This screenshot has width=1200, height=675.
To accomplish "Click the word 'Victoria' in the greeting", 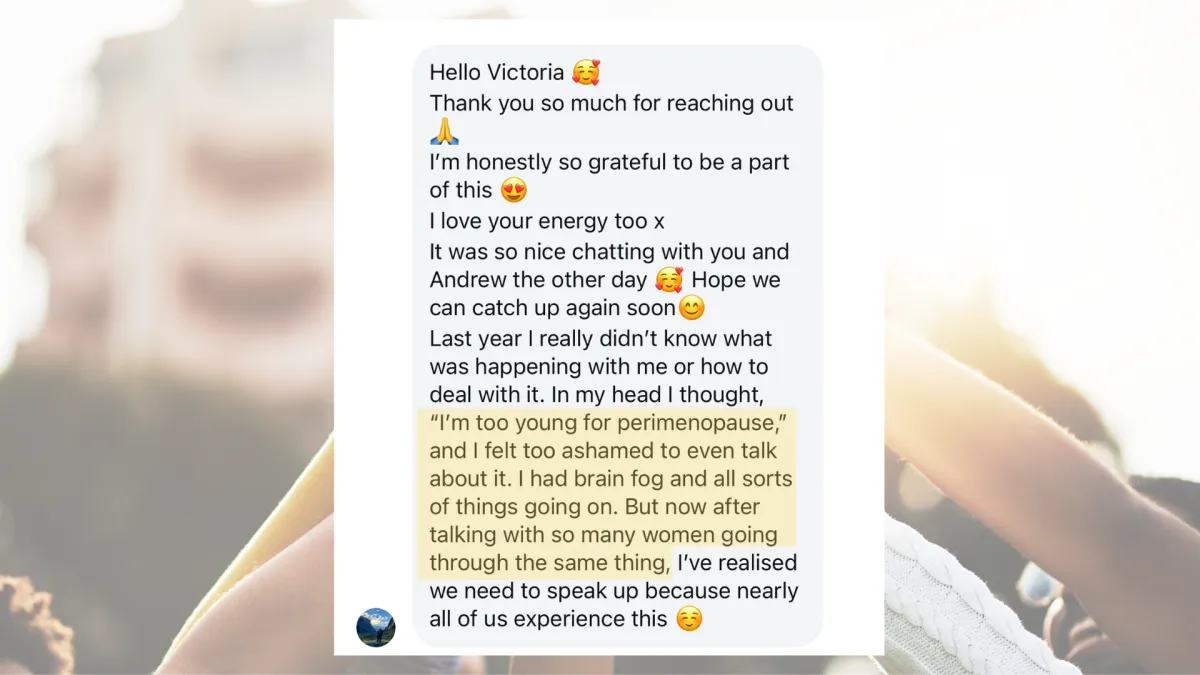I will (x=525, y=73).
